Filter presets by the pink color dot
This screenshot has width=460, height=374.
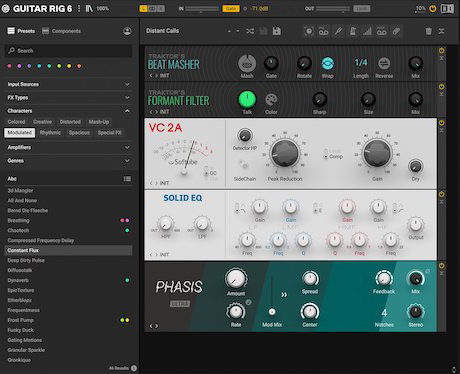click(9, 66)
